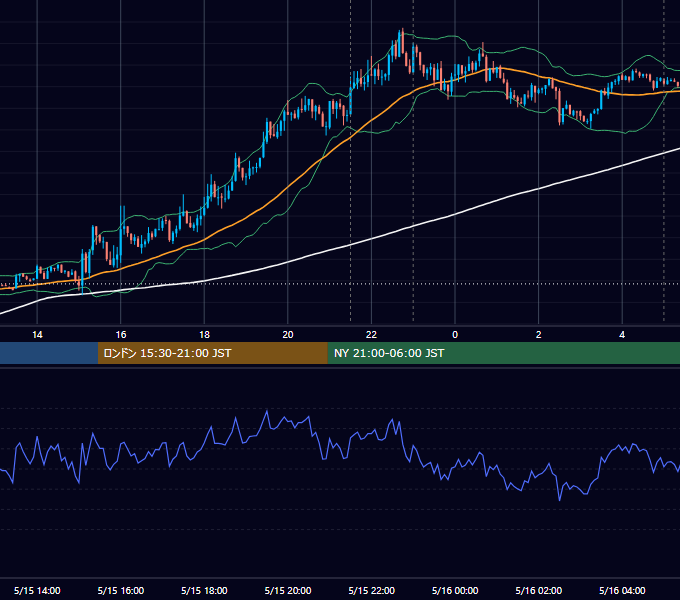680x600 pixels.
Task: Select the NY 21:00-06:00 JST session band
Action: pyautogui.click(x=503, y=353)
